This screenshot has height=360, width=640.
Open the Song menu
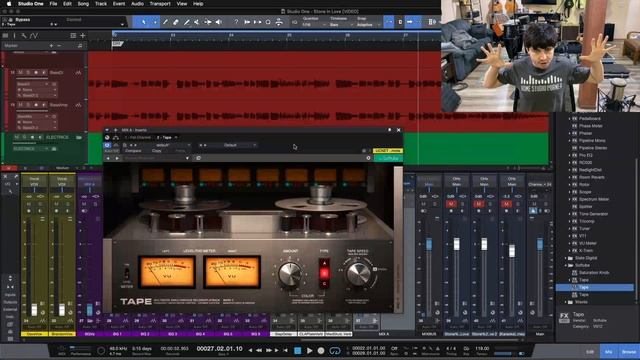(83, 4)
